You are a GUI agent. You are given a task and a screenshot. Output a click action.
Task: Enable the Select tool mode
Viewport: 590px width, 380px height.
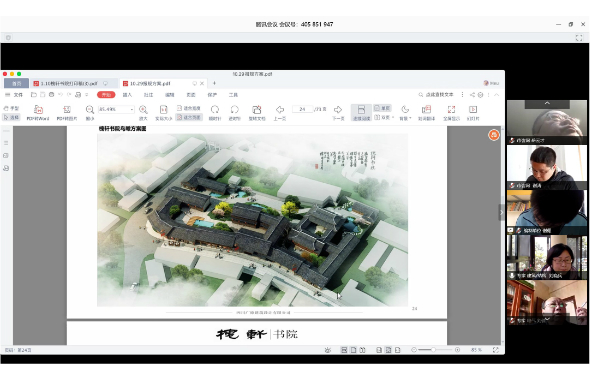click(x=11, y=117)
